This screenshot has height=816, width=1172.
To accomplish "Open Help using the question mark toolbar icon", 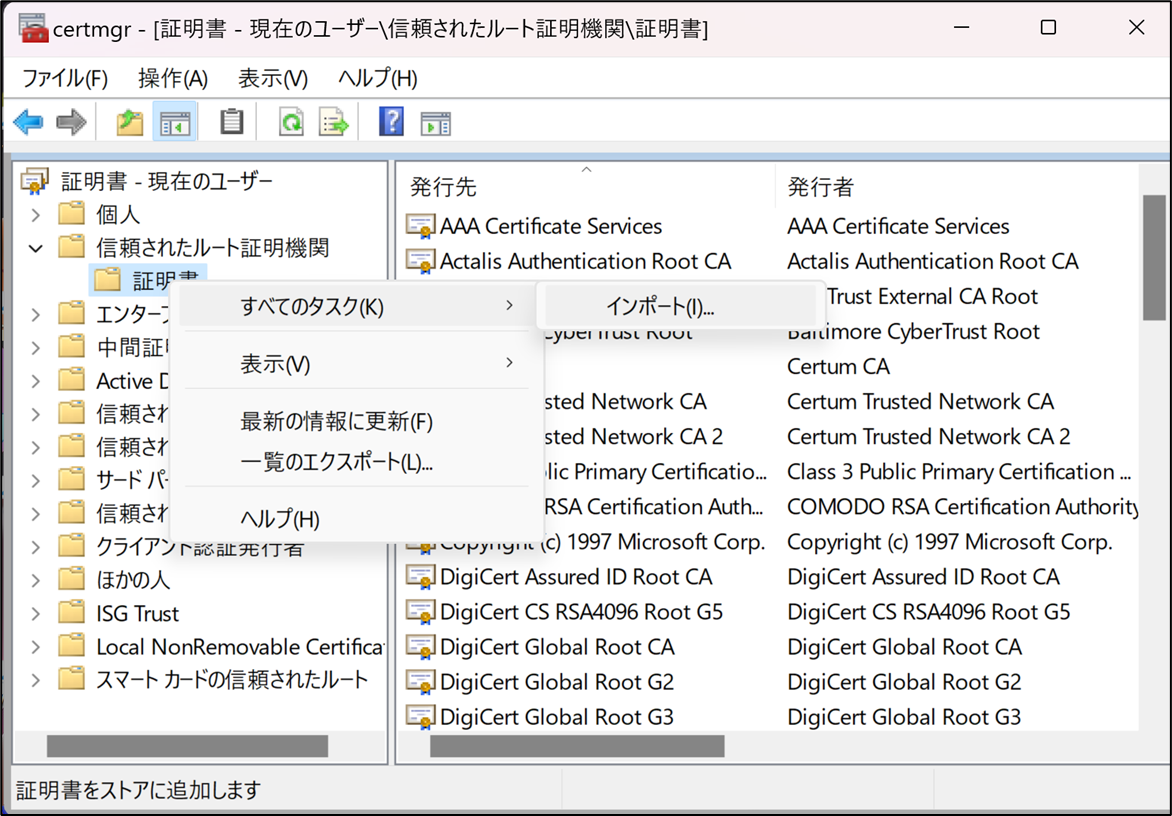I will 390,121.
